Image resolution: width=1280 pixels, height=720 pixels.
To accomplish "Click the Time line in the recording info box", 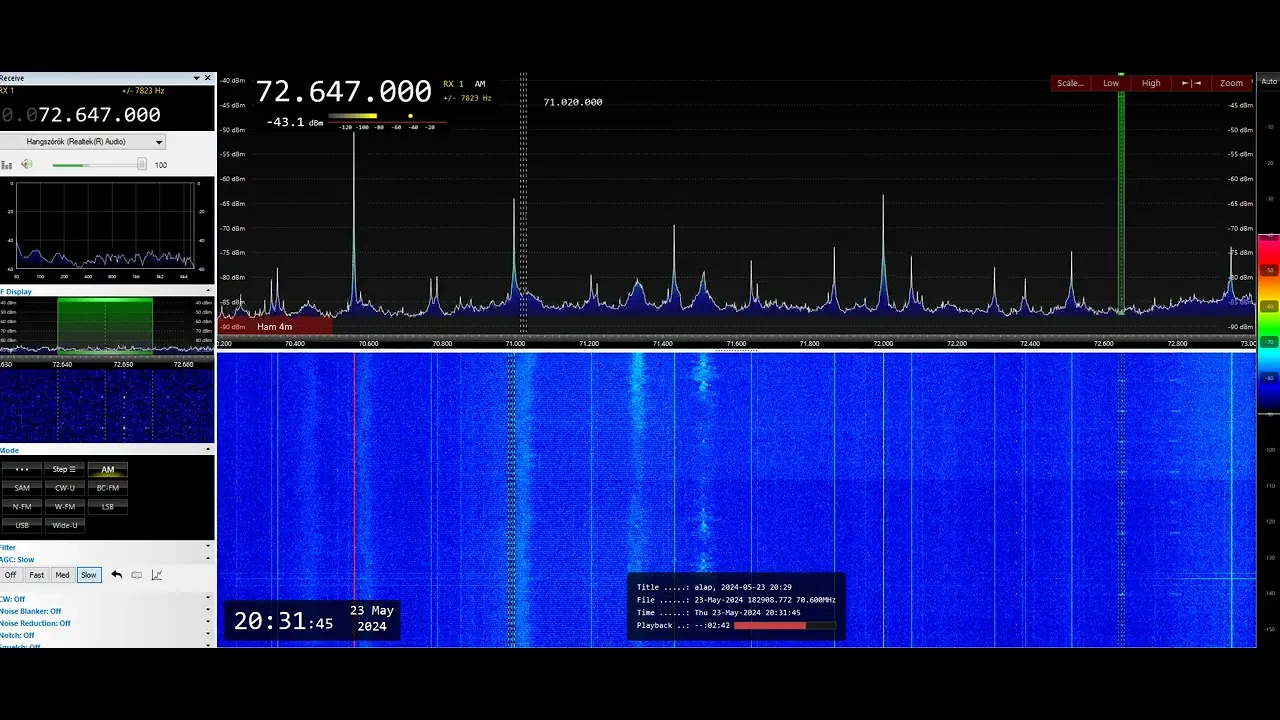I will pos(719,612).
